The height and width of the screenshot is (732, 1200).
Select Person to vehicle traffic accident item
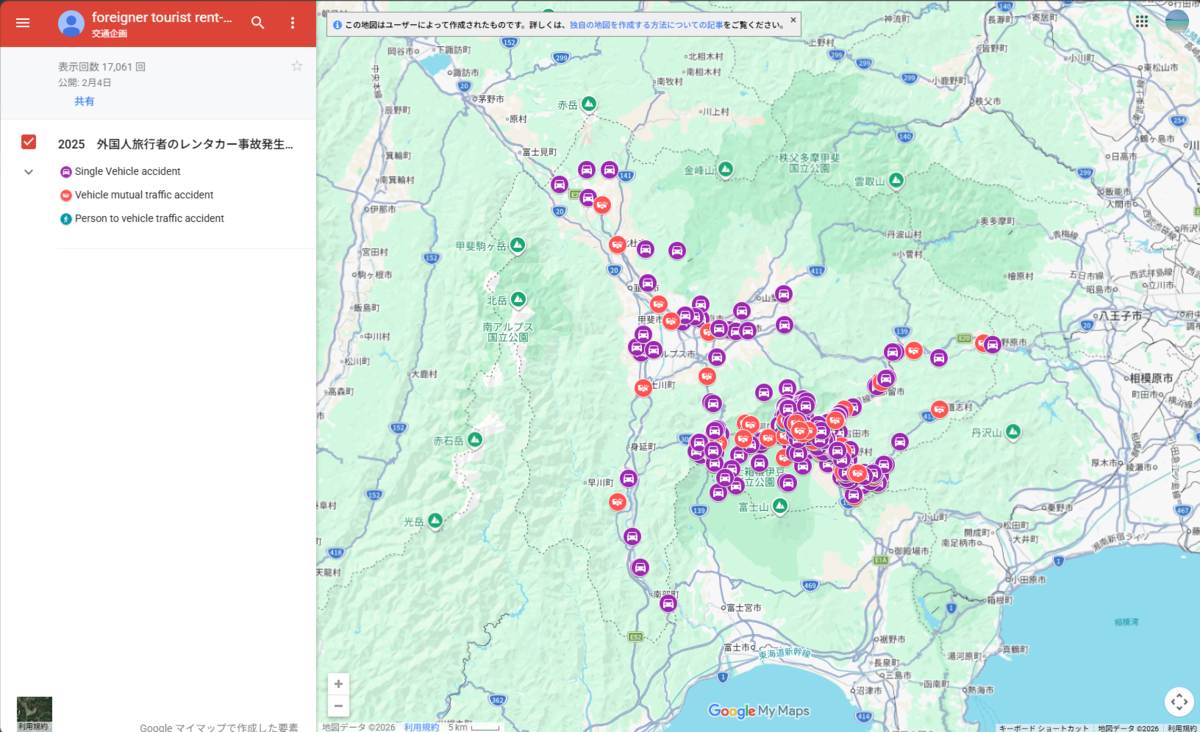coord(141,218)
